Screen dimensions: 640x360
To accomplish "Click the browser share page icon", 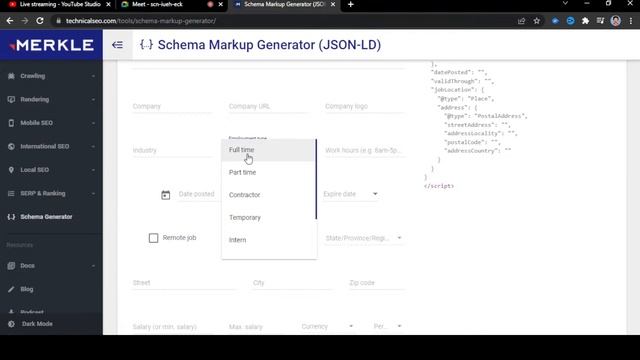I will click(521, 21).
